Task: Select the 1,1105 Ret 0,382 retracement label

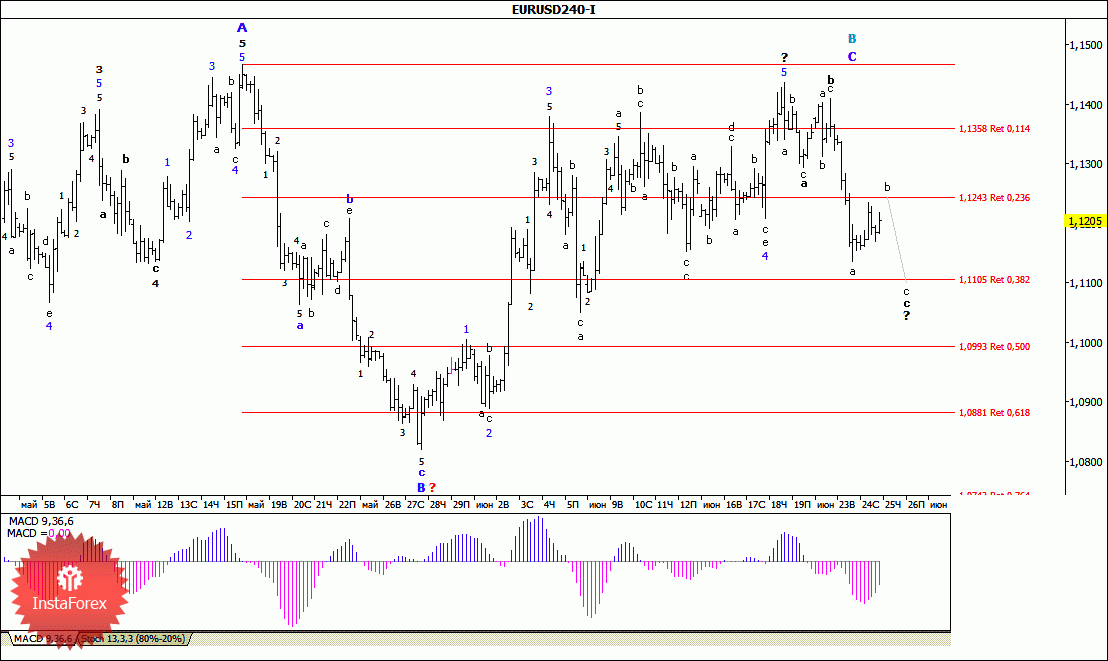Action: click(993, 280)
